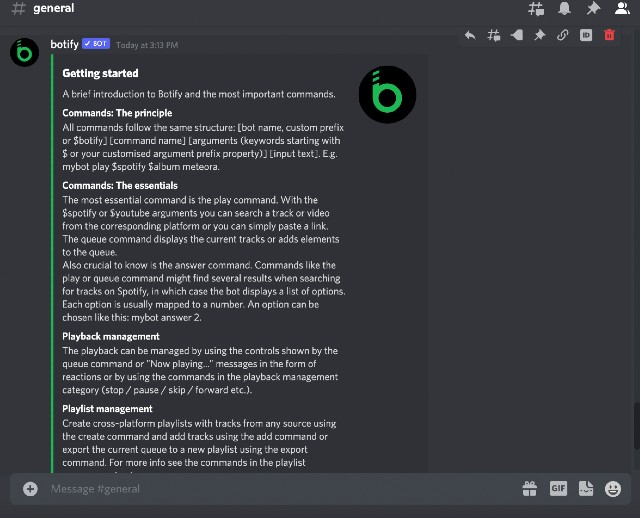
Task: Click the general channel name
Action: pos(53,8)
